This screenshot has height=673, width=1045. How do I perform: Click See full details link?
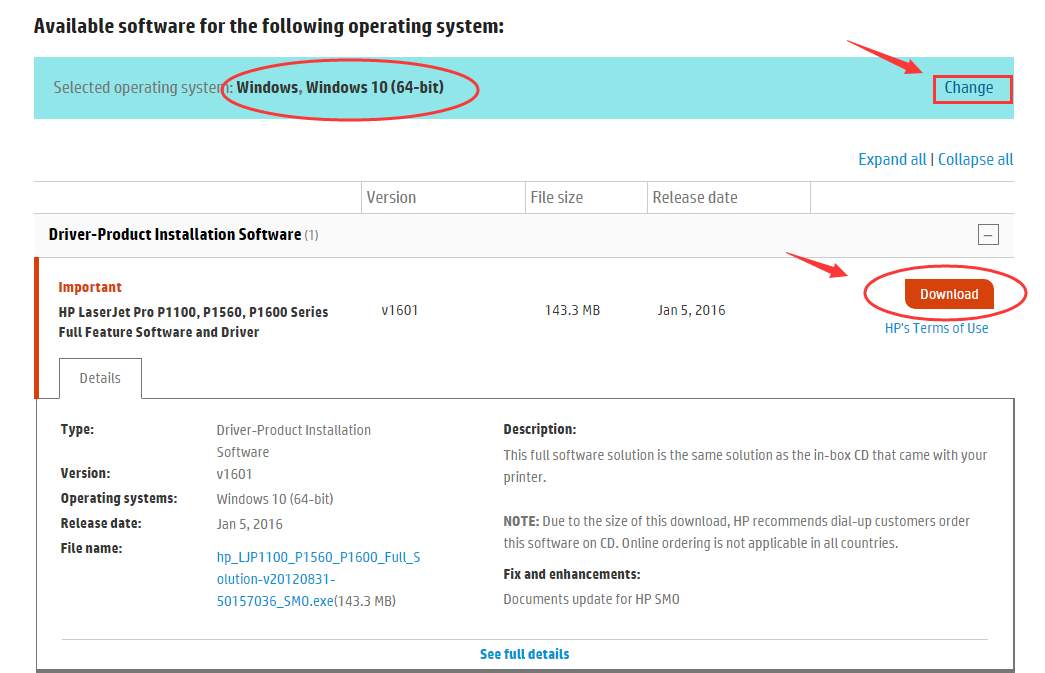tap(524, 654)
